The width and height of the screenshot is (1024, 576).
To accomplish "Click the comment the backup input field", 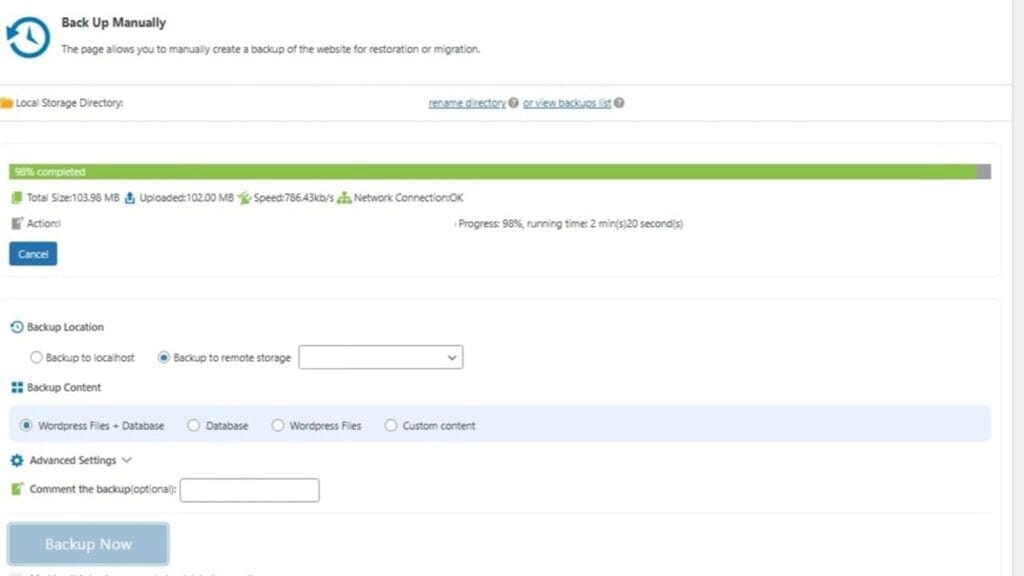I will coord(249,490).
